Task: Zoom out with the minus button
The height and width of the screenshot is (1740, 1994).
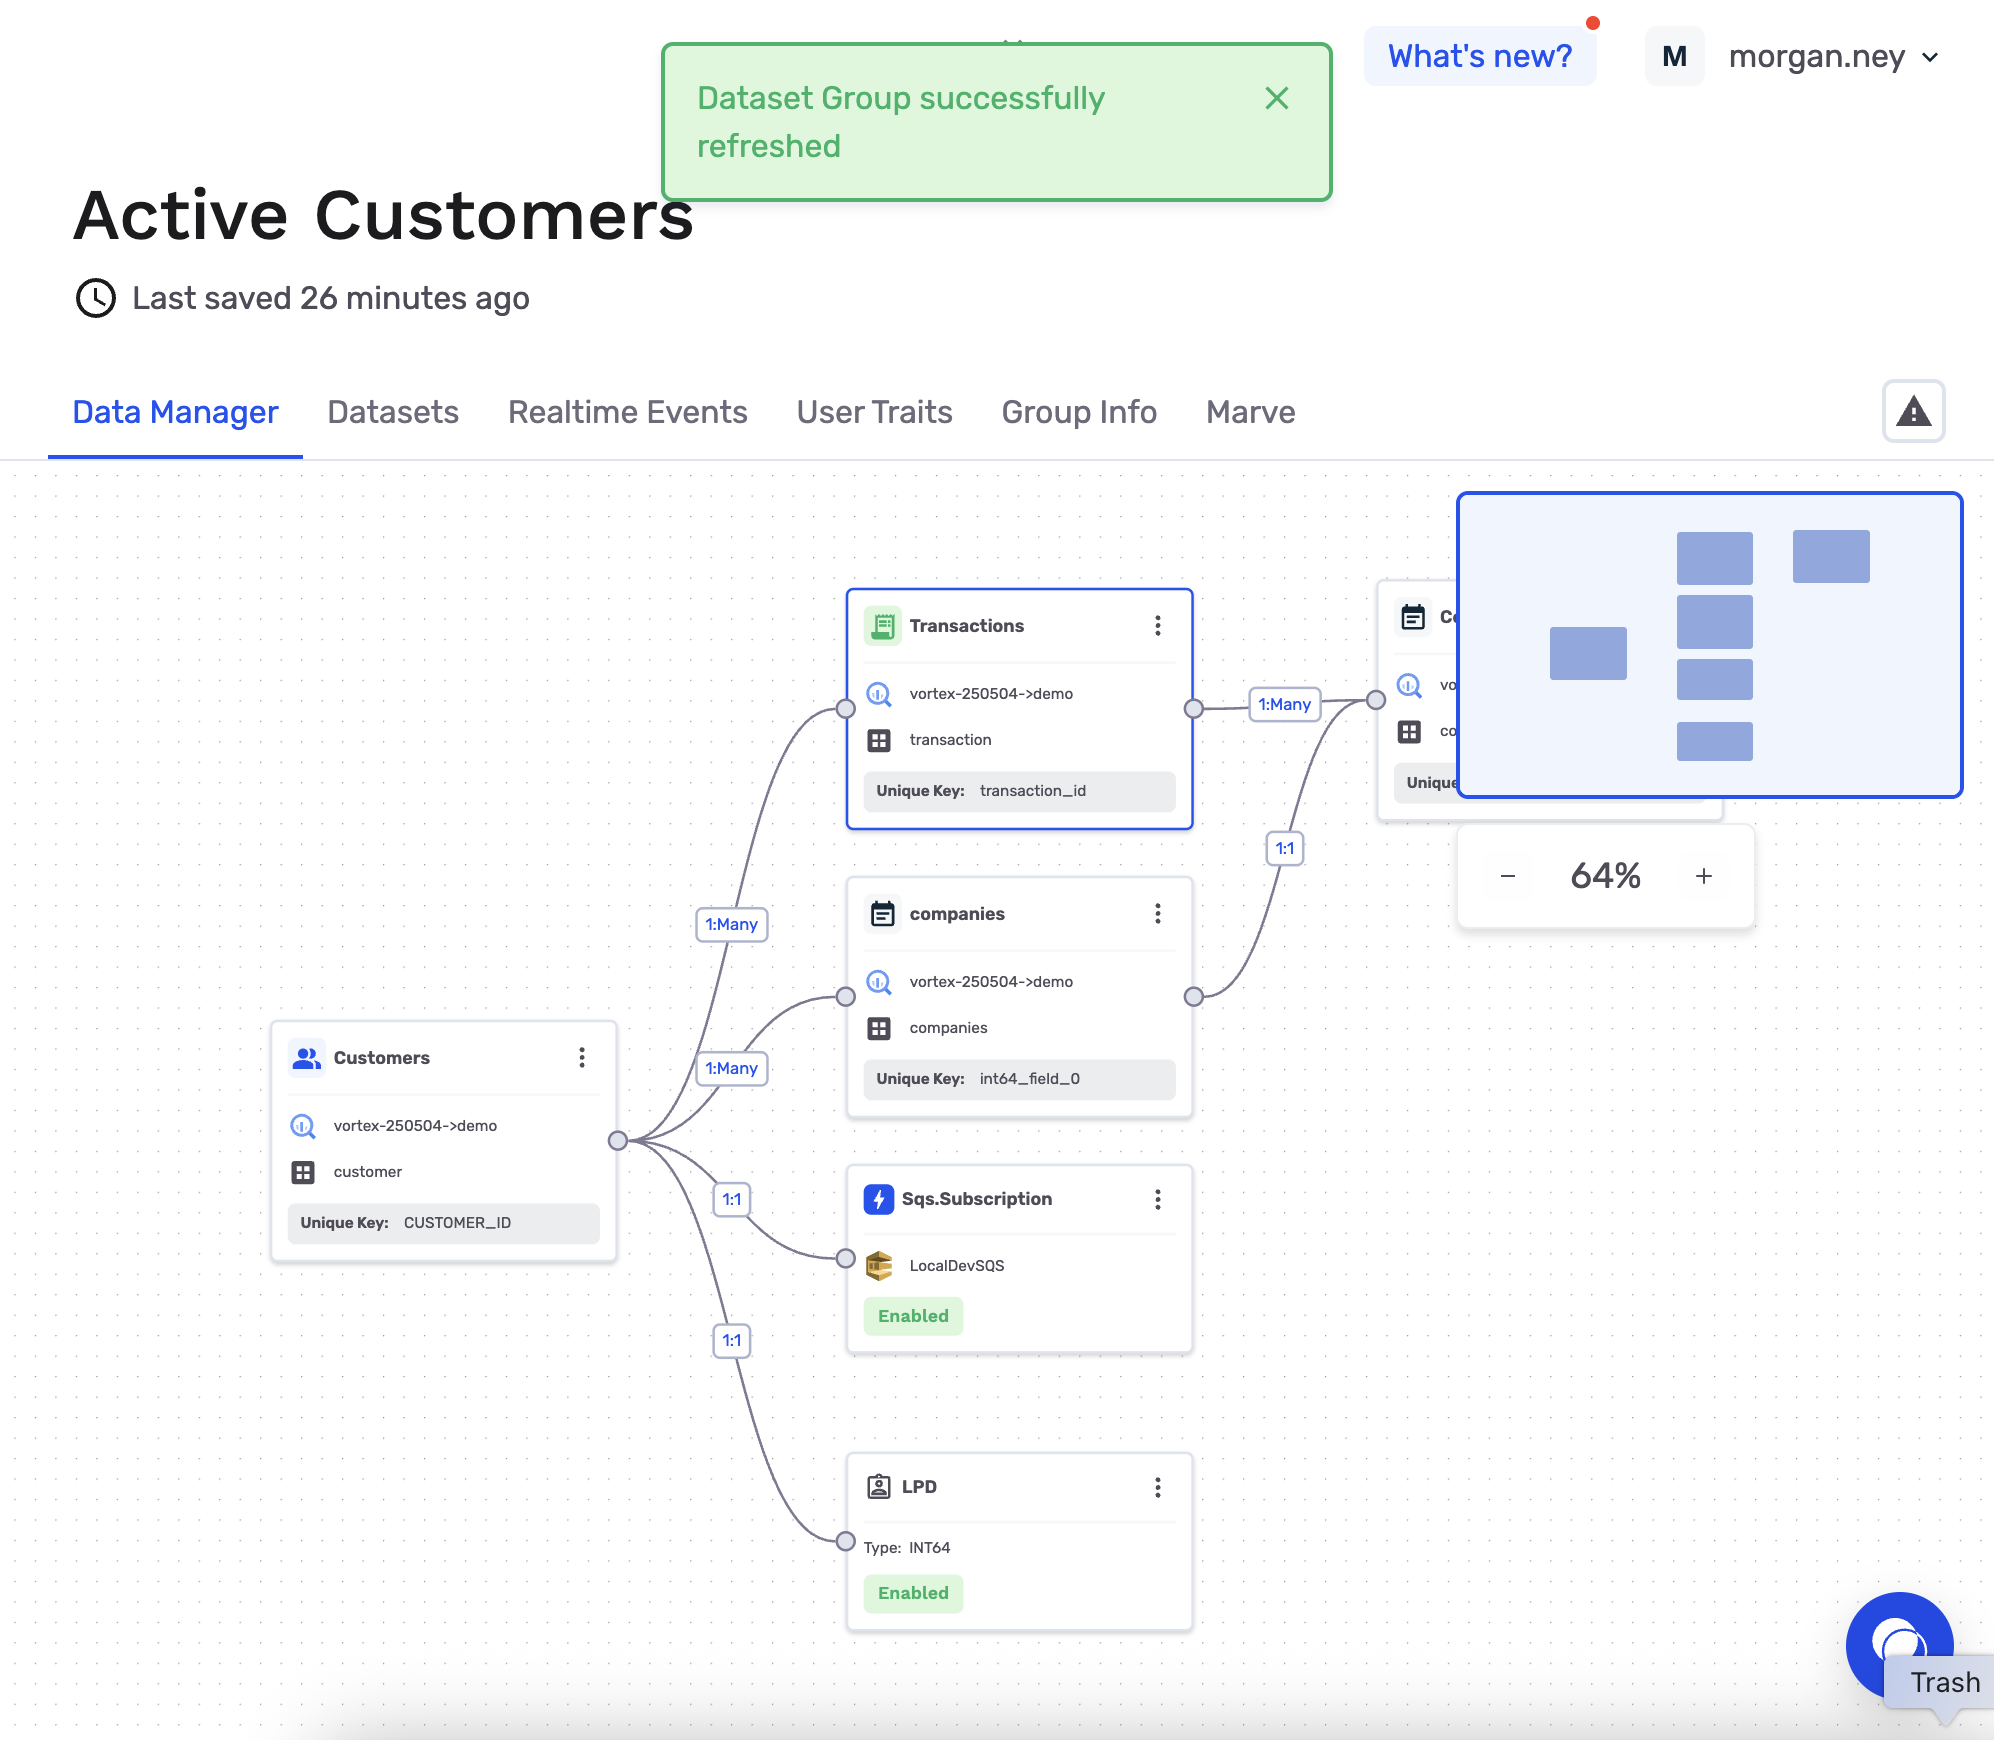Action: coord(1508,876)
